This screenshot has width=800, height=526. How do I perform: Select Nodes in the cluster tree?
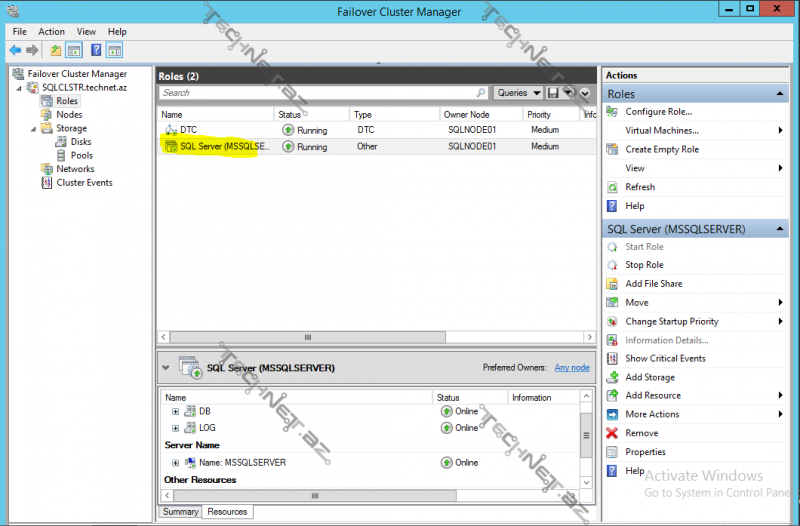click(x=69, y=115)
